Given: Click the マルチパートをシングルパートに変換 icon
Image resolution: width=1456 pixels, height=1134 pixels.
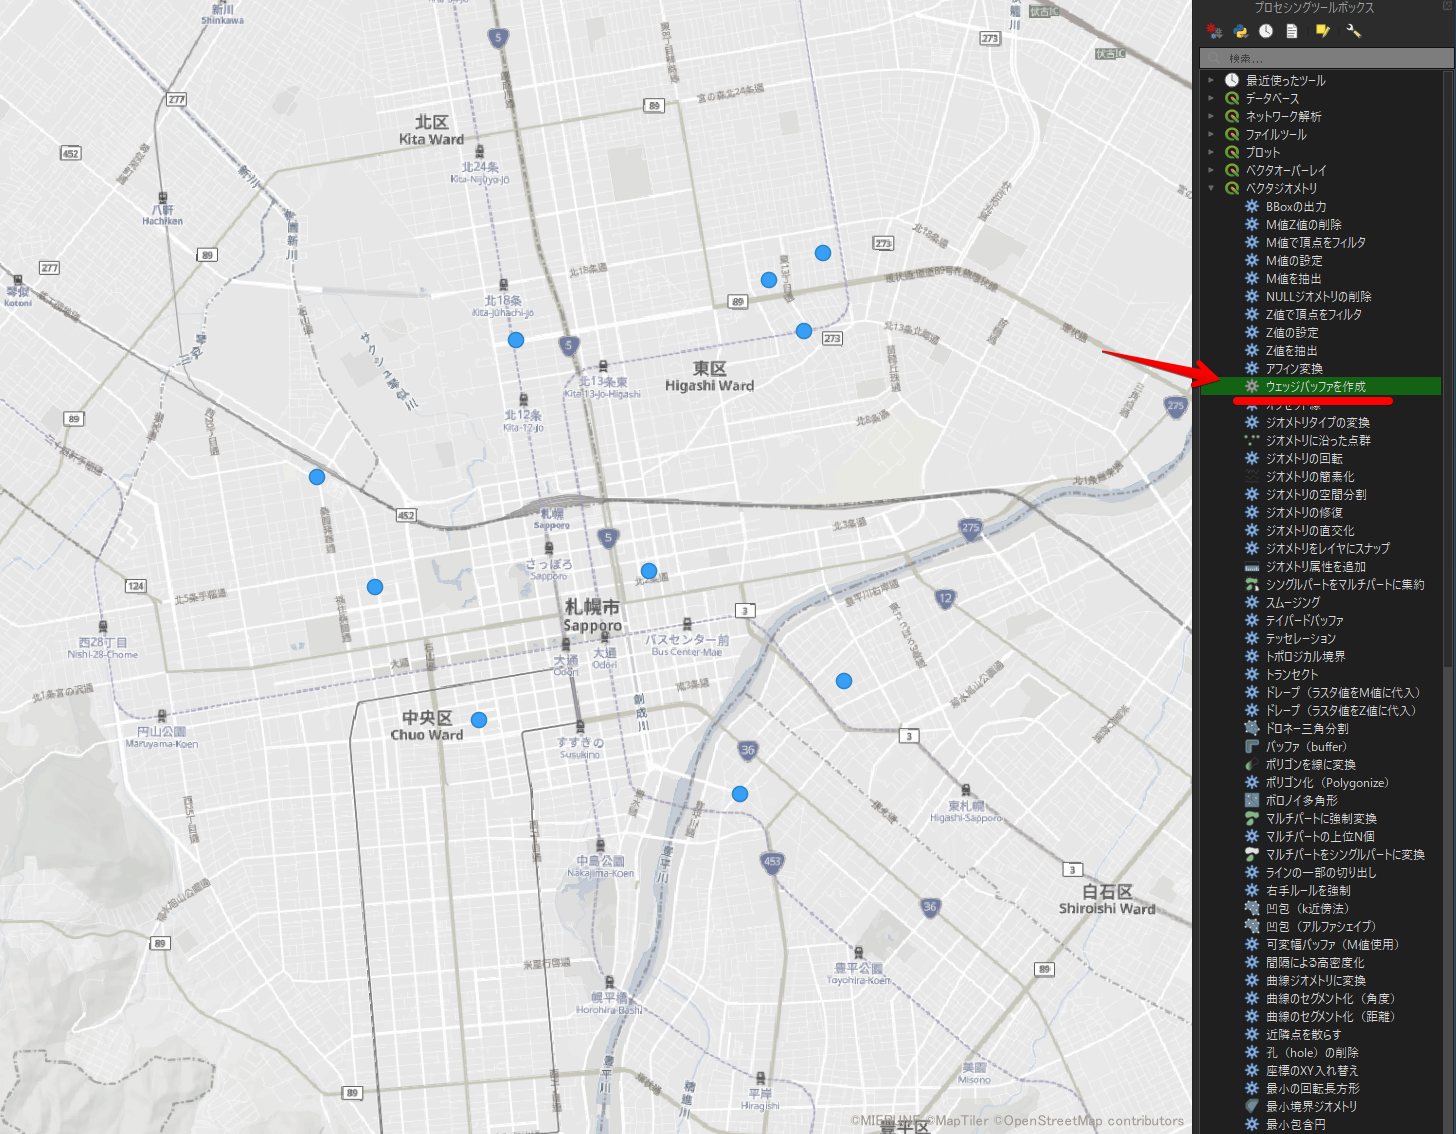Looking at the screenshot, I should pos(1252,854).
